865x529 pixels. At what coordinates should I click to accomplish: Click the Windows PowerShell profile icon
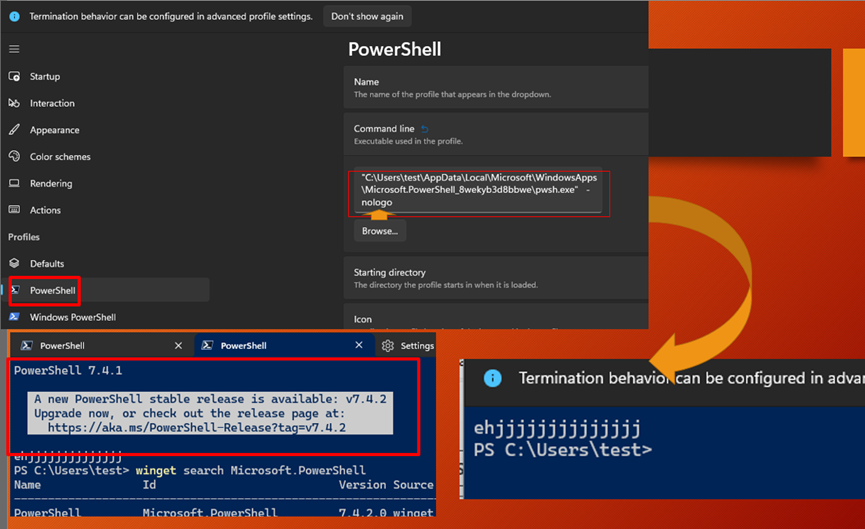(x=14, y=317)
